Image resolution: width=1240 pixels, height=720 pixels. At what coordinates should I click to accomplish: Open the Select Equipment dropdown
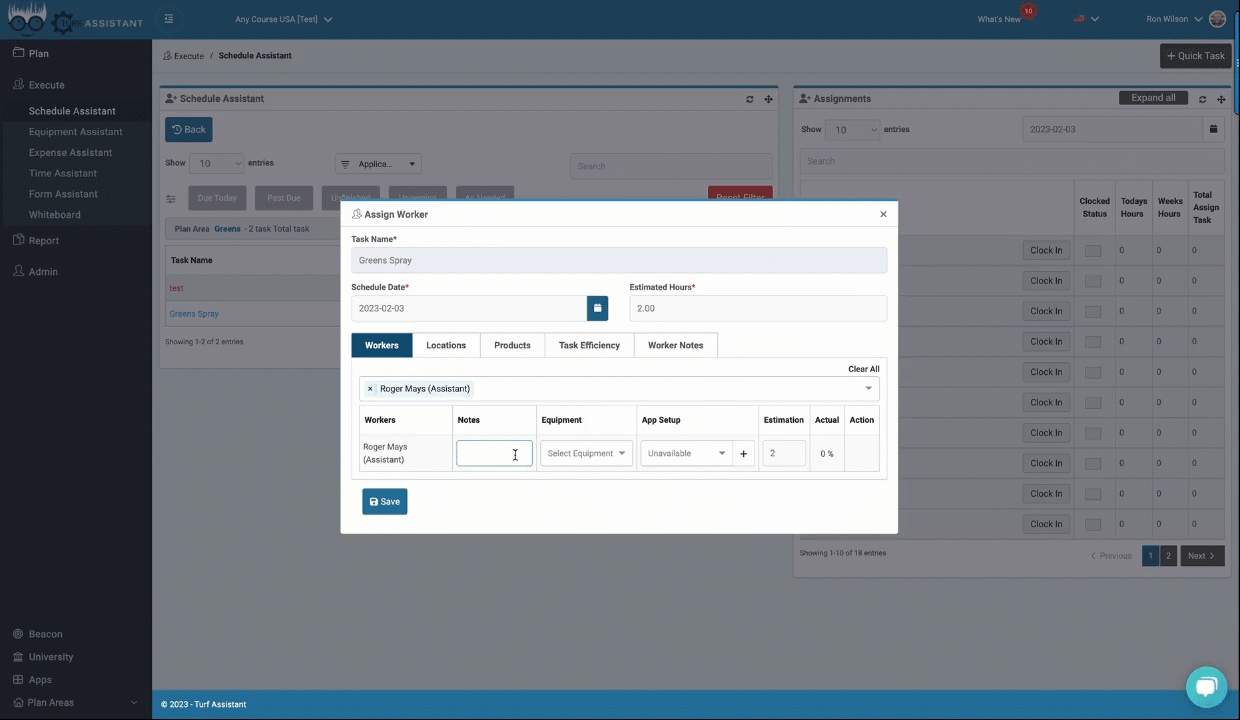585,453
